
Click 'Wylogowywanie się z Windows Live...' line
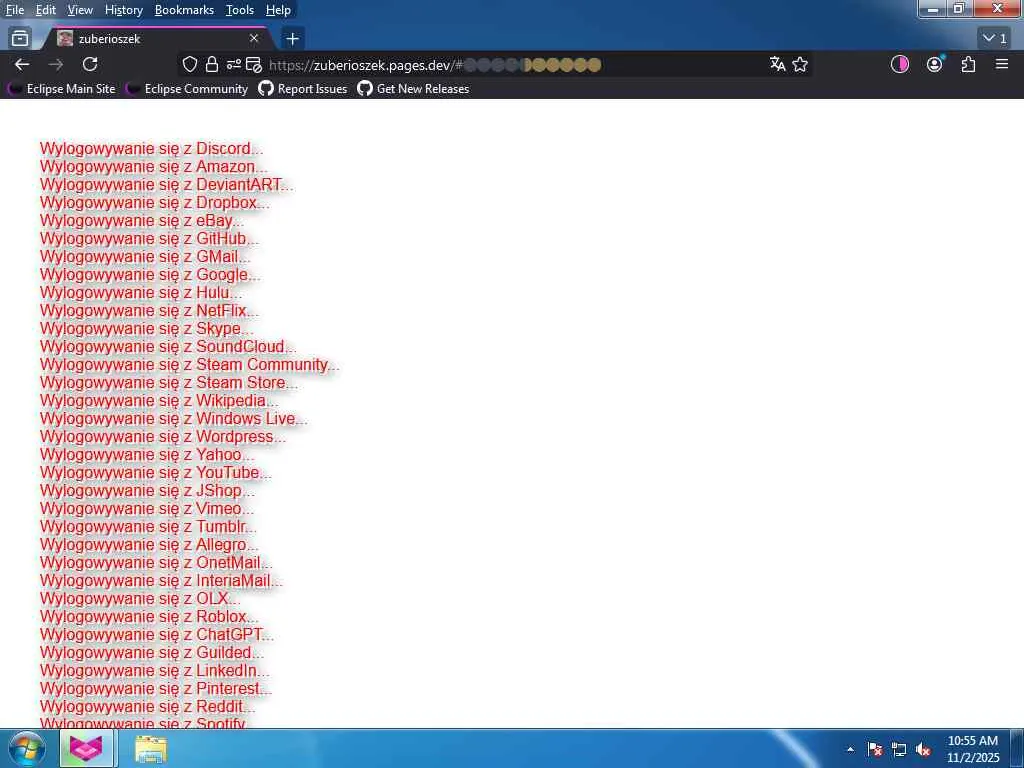point(173,418)
